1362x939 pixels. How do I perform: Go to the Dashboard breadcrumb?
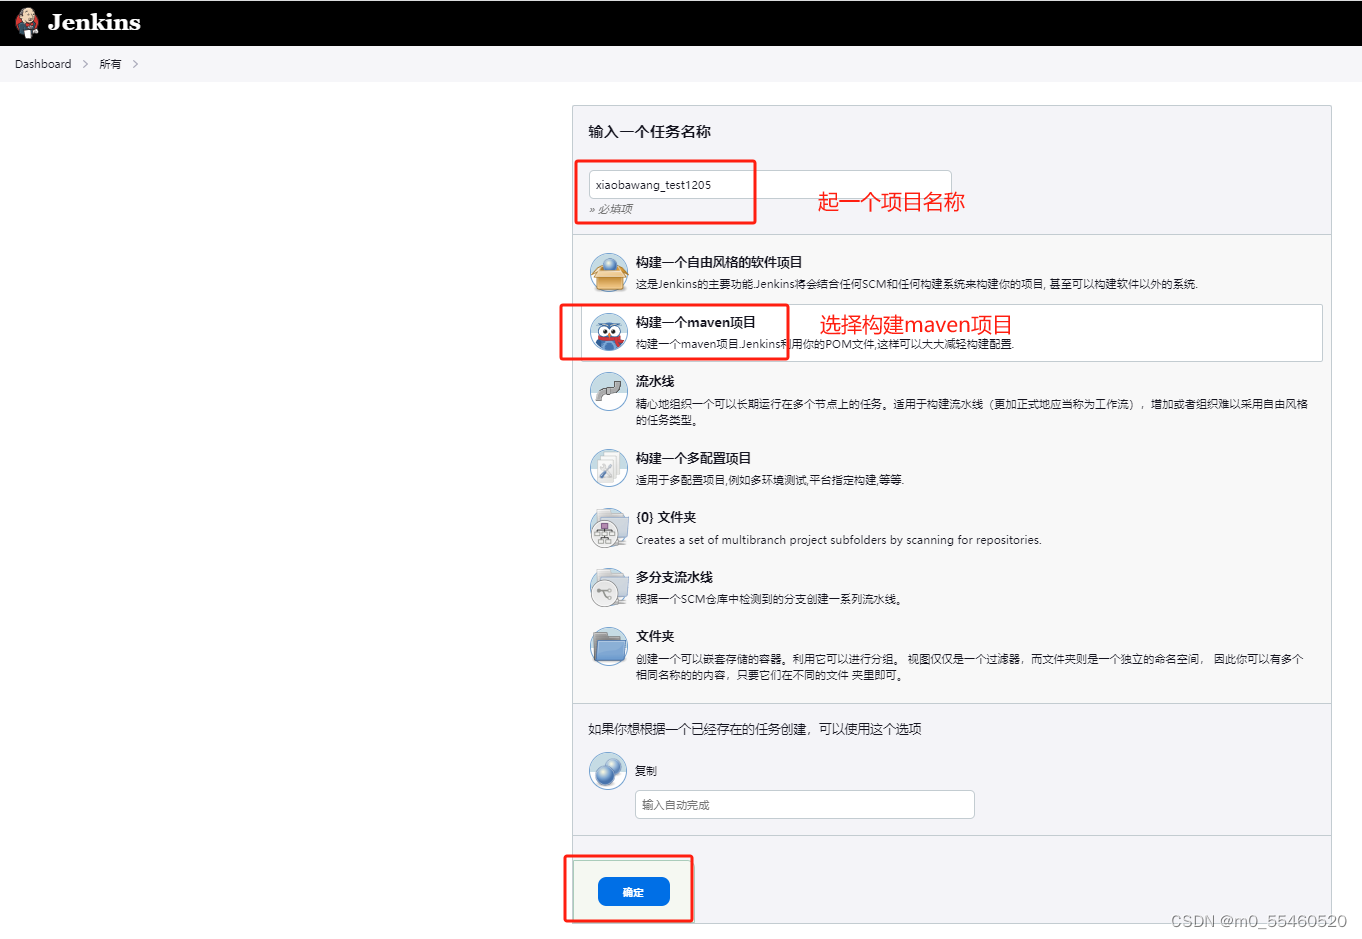coord(43,64)
